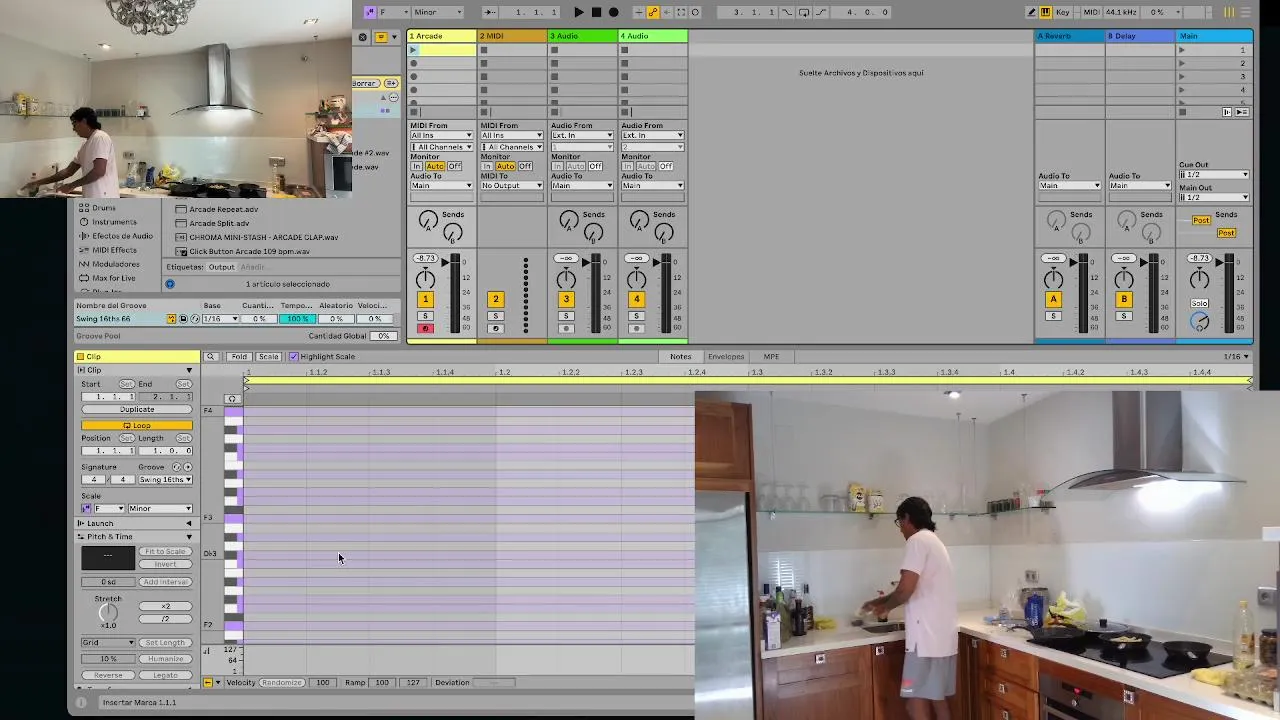Toggle Scale Mode icon in control bar
Screen dimensions: 1280x720
tap(369, 12)
